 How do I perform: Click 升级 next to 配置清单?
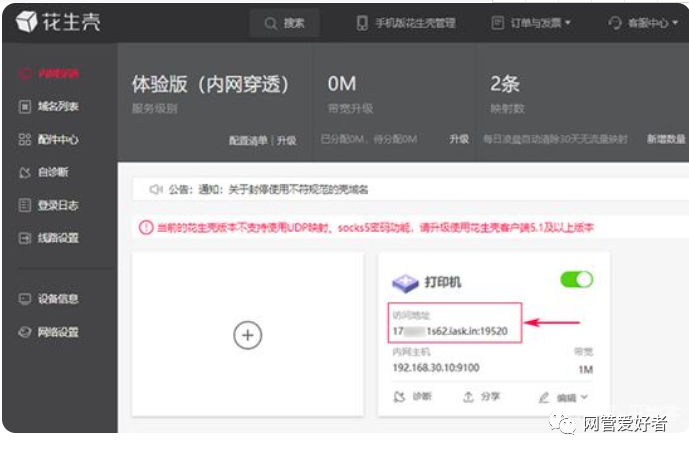(x=286, y=140)
